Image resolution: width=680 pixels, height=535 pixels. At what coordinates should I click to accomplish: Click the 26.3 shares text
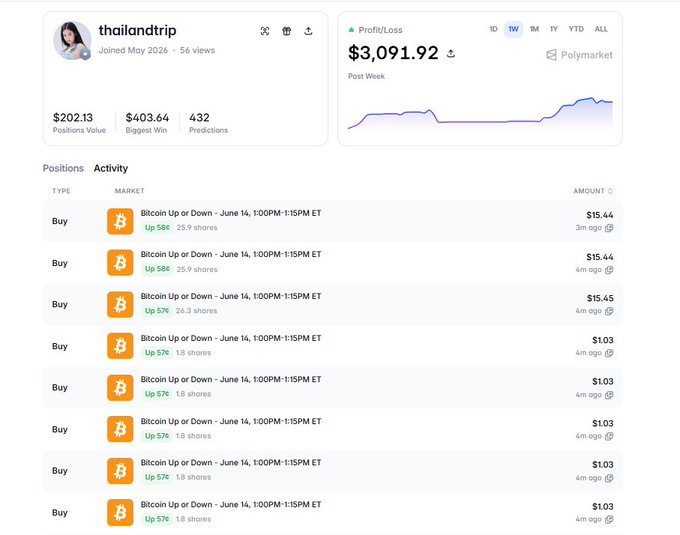point(196,311)
